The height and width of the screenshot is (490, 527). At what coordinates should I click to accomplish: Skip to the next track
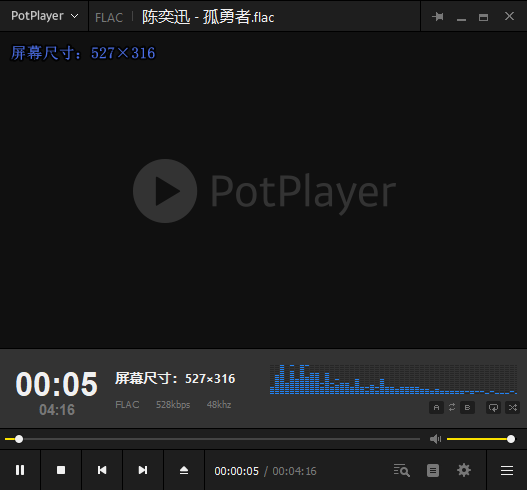[143, 470]
